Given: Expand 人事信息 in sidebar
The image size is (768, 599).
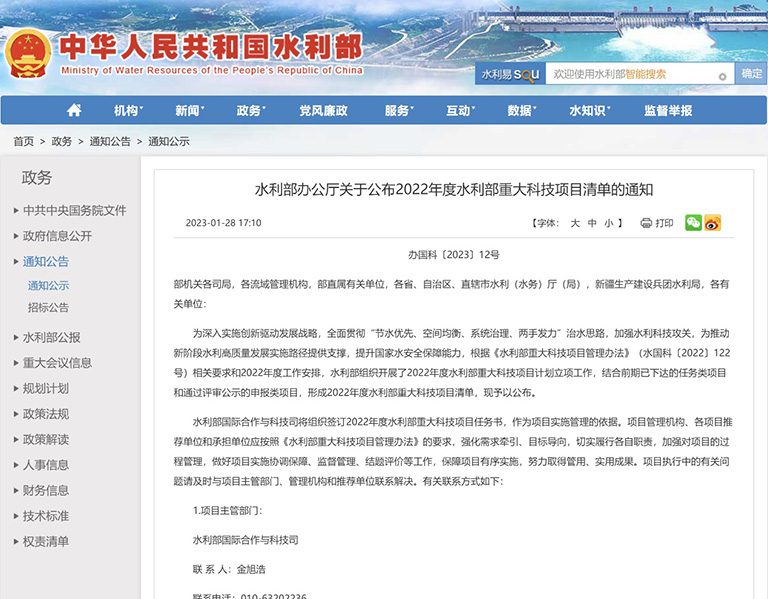Looking at the screenshot, I should 46,465.
